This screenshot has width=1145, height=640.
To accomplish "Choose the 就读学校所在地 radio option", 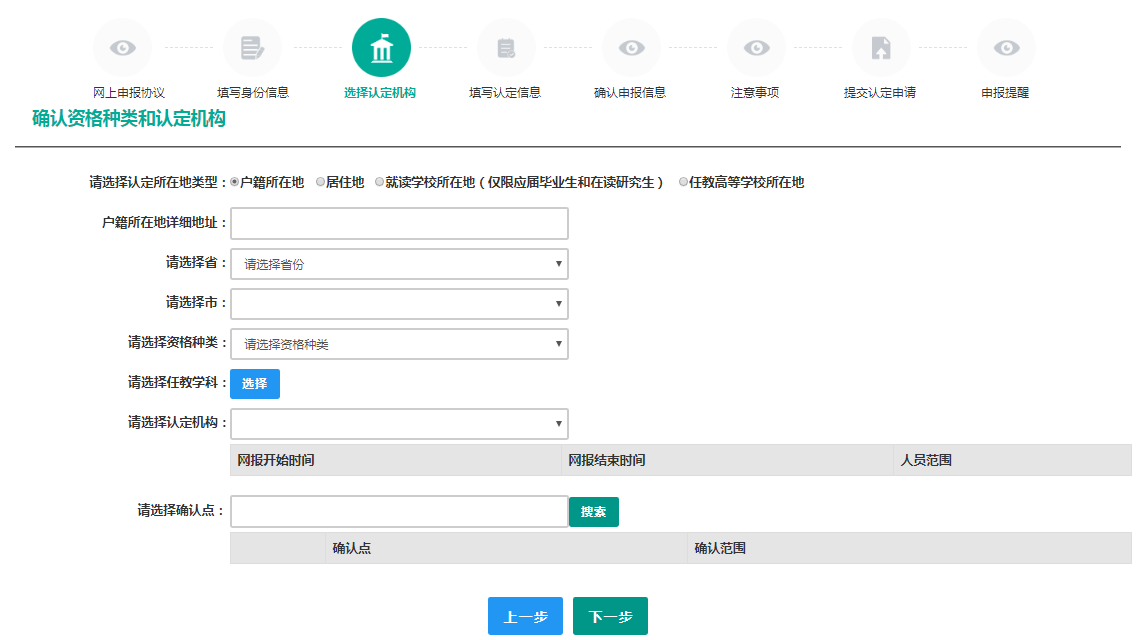I will [380, 182].
